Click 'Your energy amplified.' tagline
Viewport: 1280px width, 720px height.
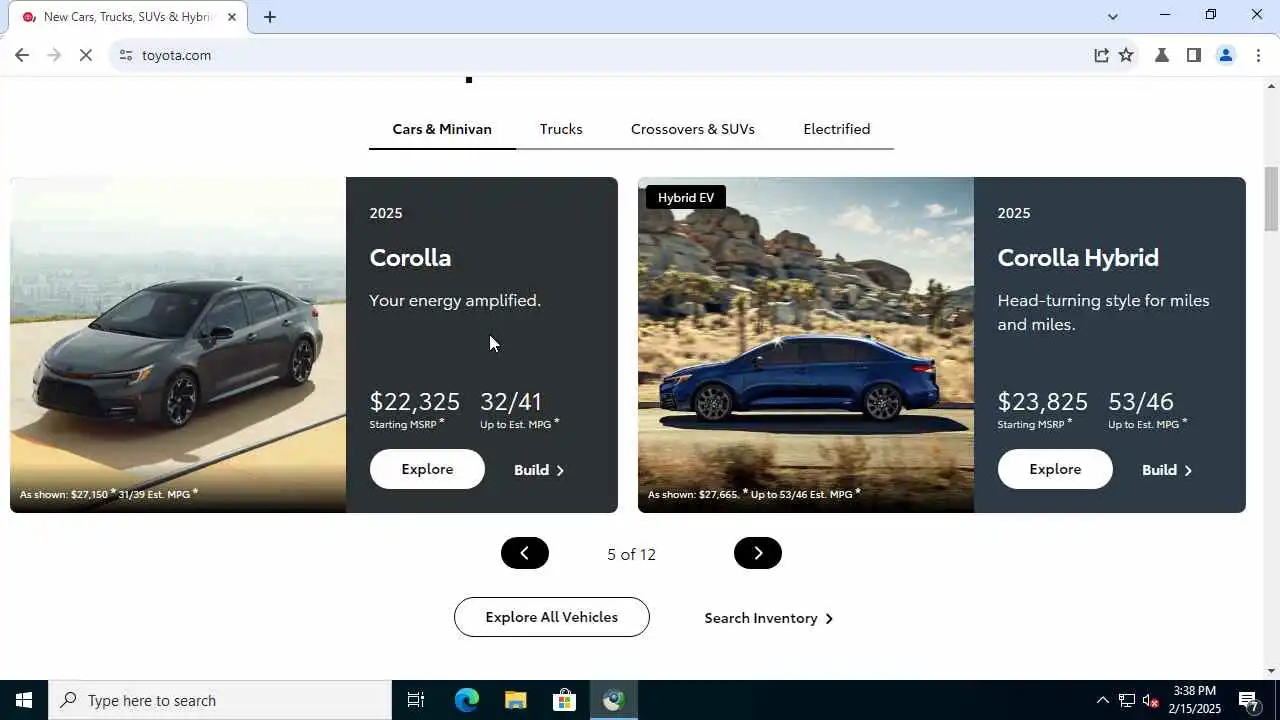[455, 300]
